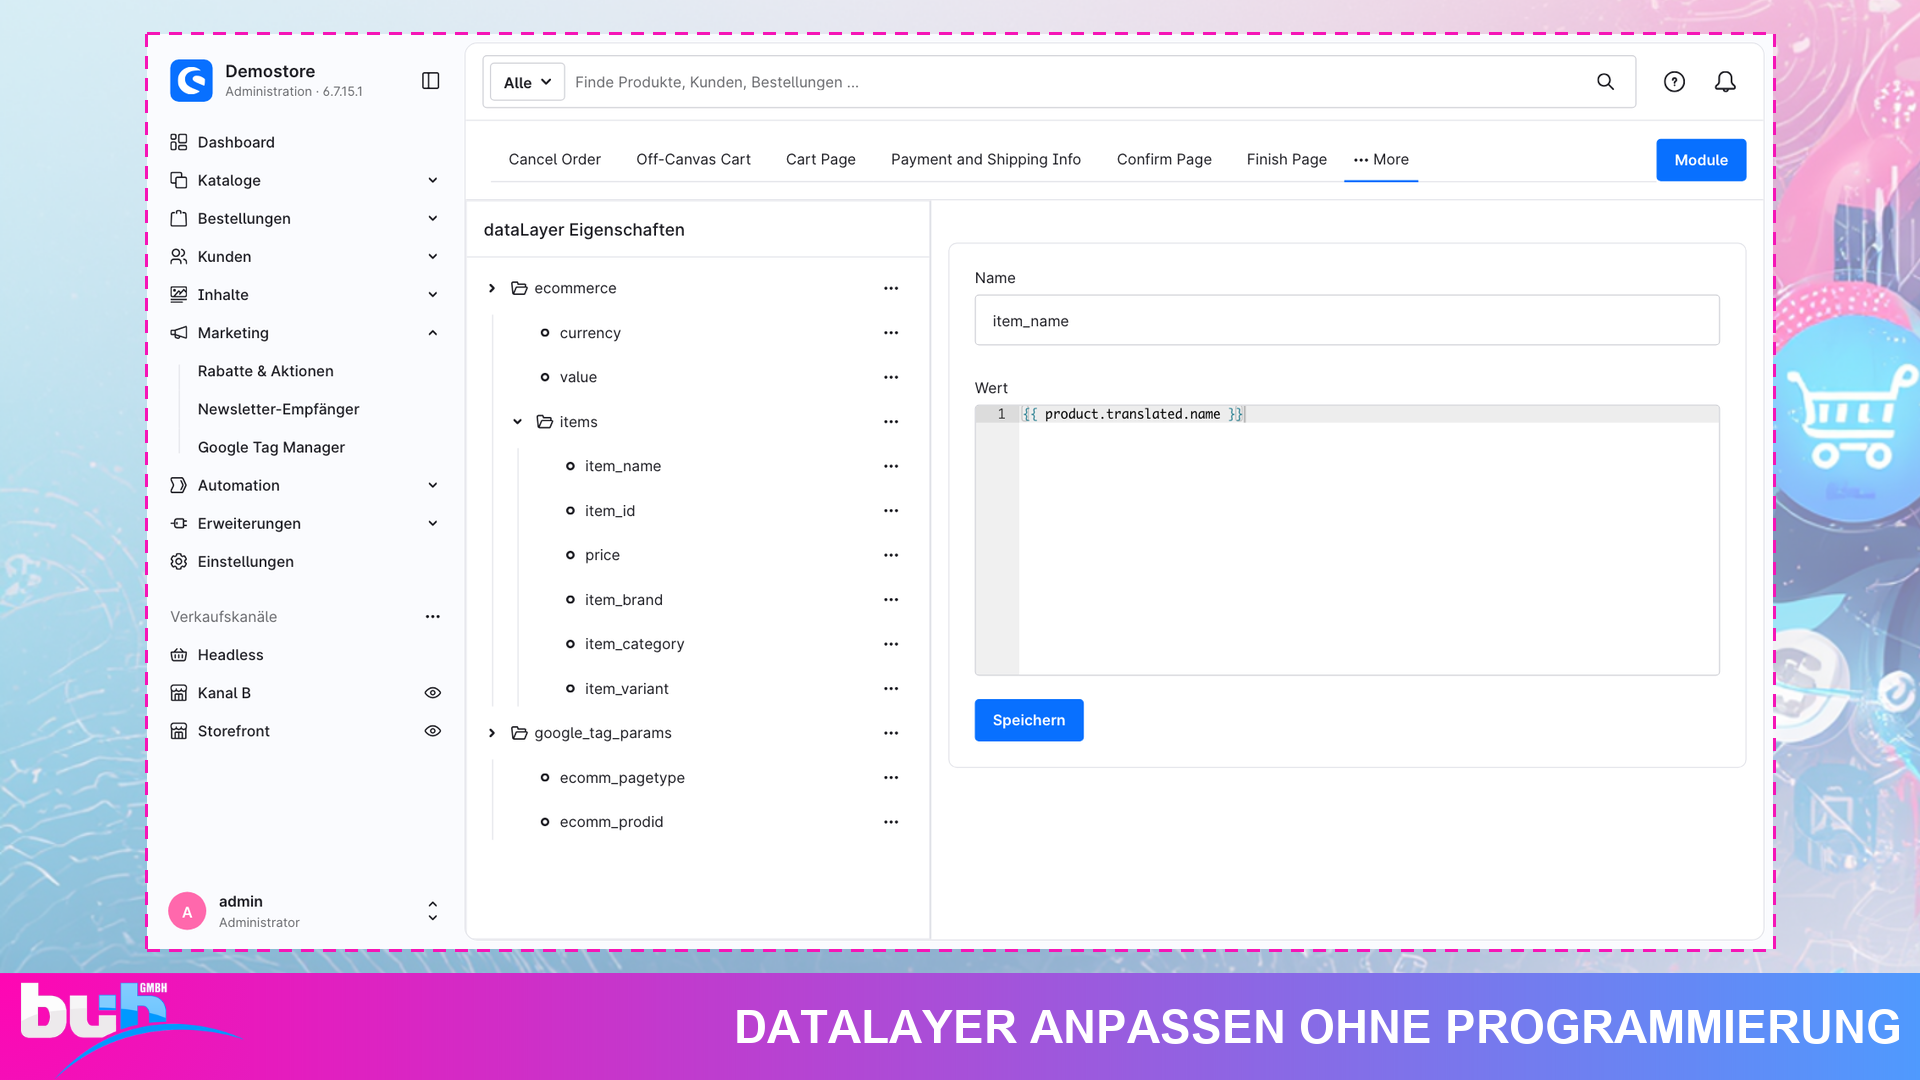Click the Speichern button
This screenshot has height=1080, width=1920.
[x=1029, y=720]
